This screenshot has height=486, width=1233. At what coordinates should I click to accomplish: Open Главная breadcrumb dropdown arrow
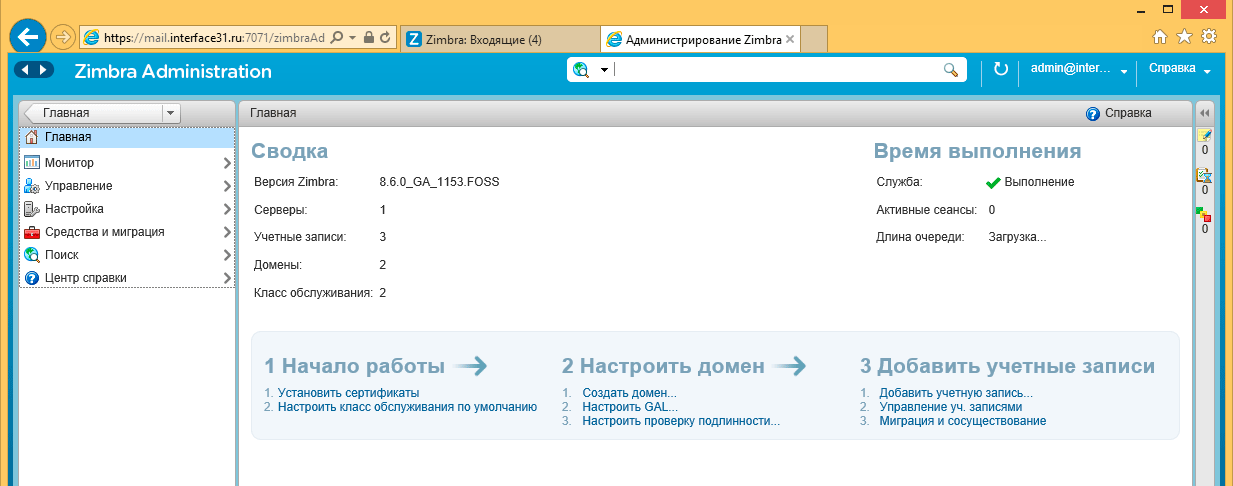[170, 113]
